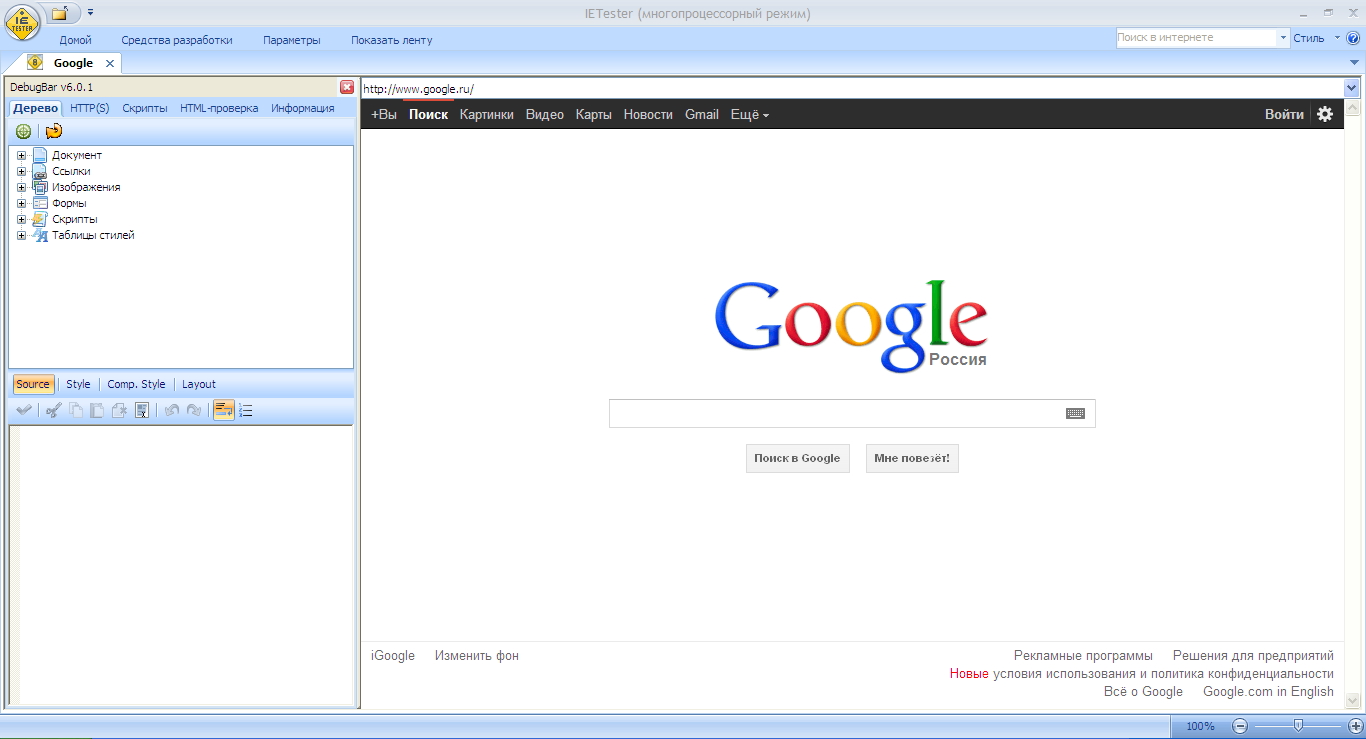Open the quick access toolbar customize arrow
1366x739 pixels.
(90, 13)
